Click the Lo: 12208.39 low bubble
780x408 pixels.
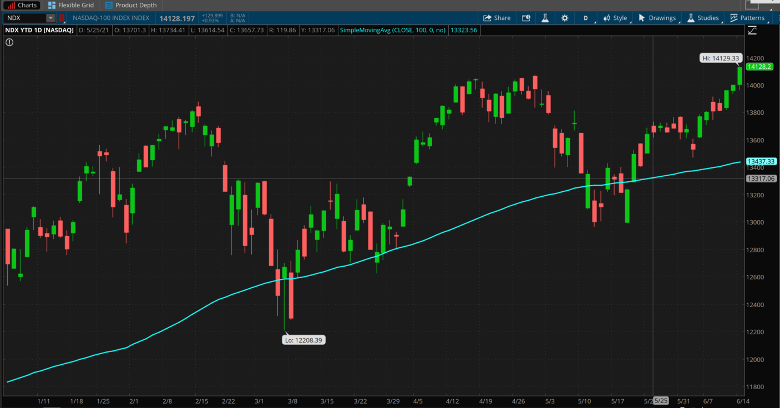[303, 340]
